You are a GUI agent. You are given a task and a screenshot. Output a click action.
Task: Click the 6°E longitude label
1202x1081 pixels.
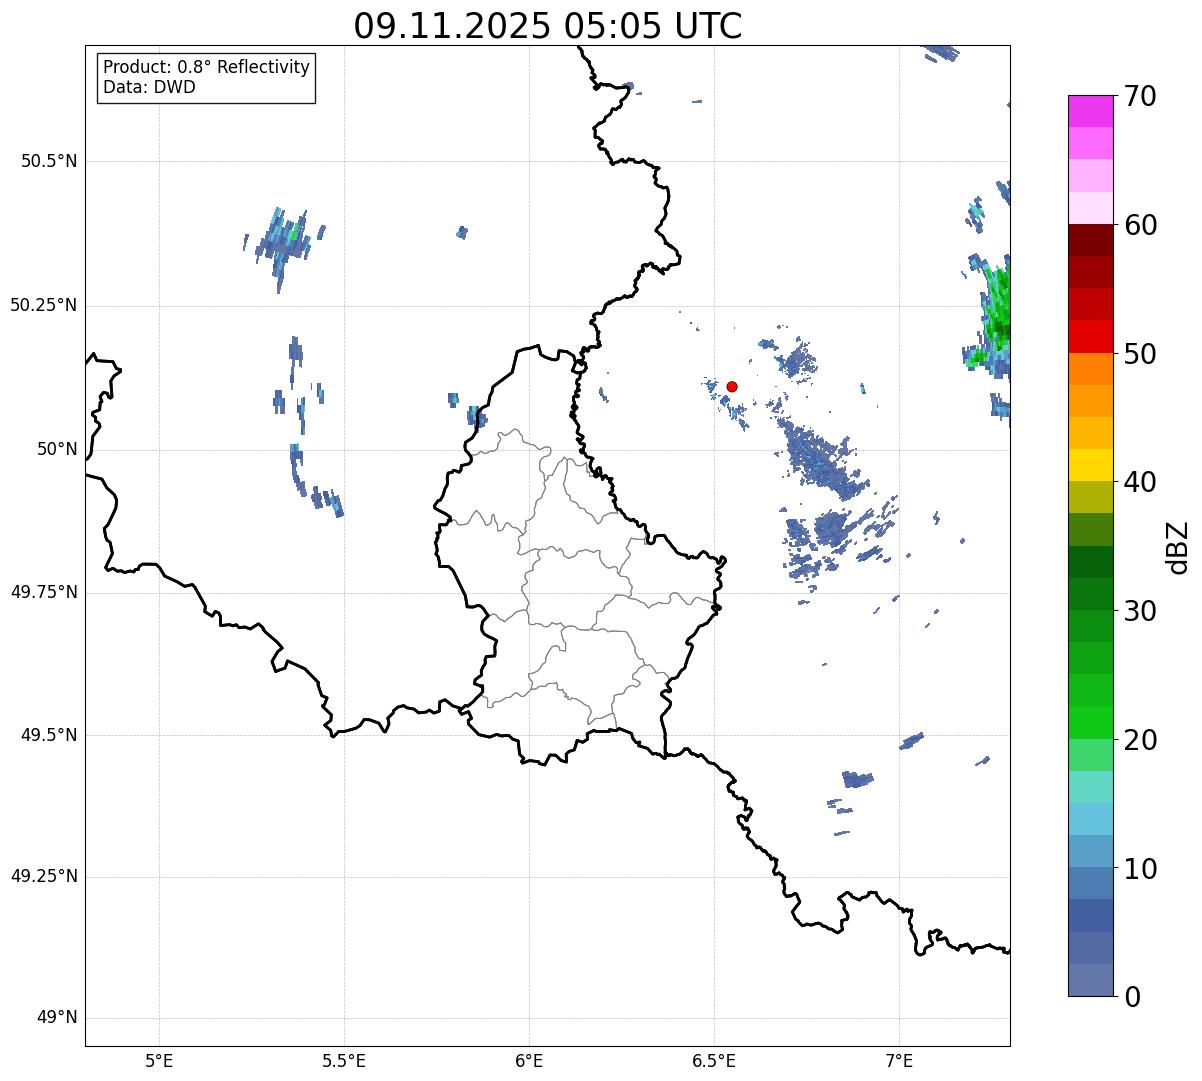pyautogui.click(x=529, y=1060)
